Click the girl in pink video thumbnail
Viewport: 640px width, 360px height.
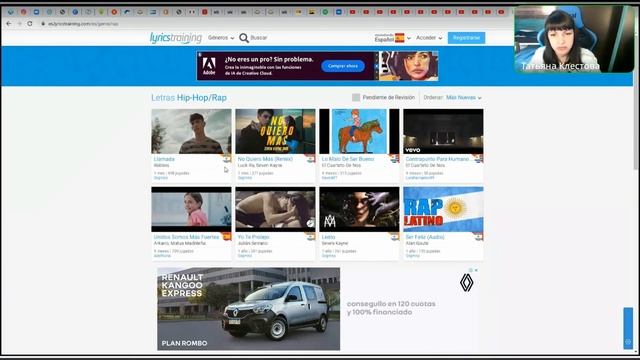click(191, 209)
